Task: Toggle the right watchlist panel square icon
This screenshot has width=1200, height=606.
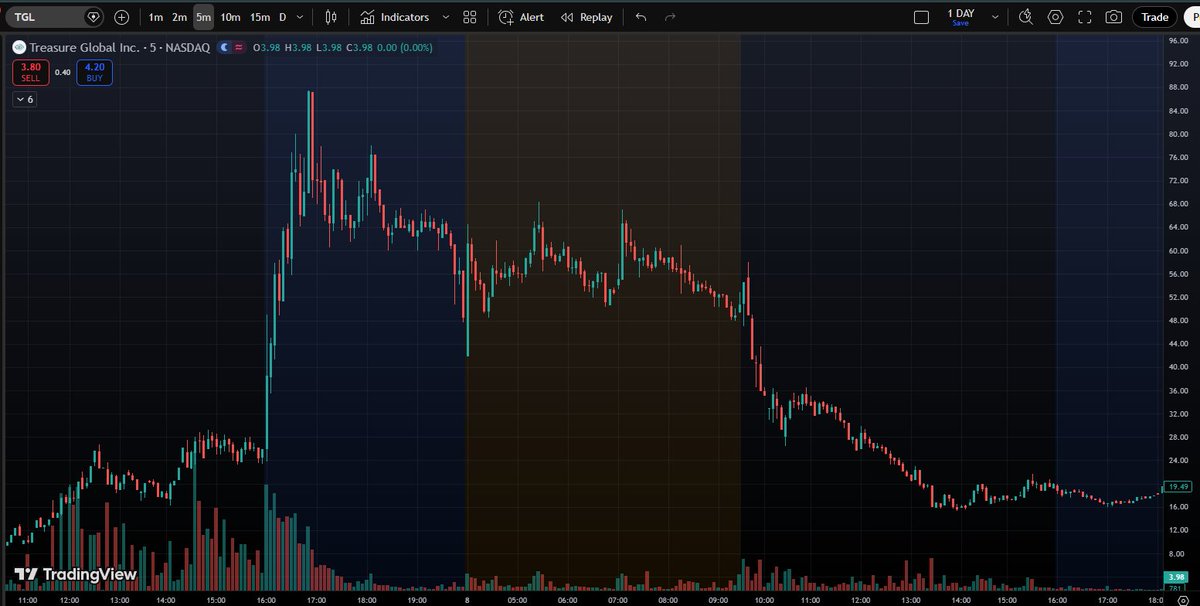Action: click(x=921, y=16)
